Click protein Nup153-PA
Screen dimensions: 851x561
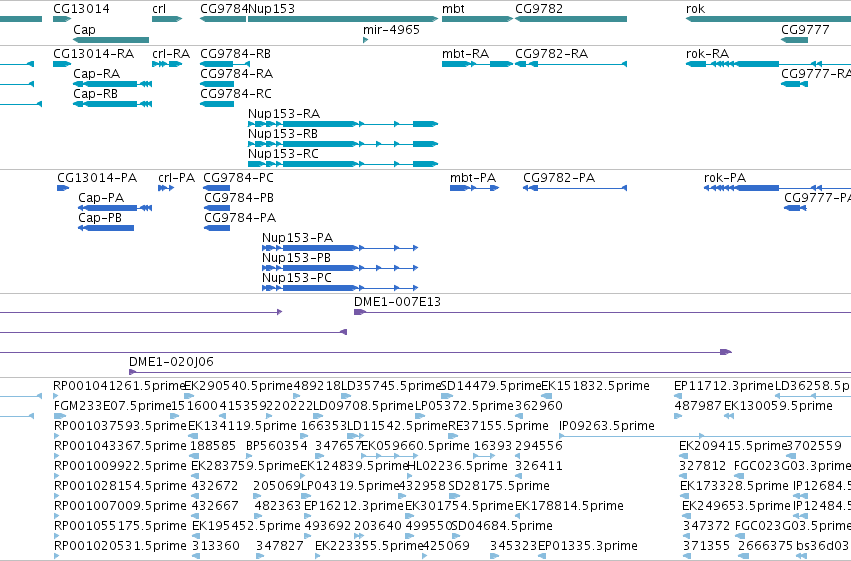click(297, 238)
